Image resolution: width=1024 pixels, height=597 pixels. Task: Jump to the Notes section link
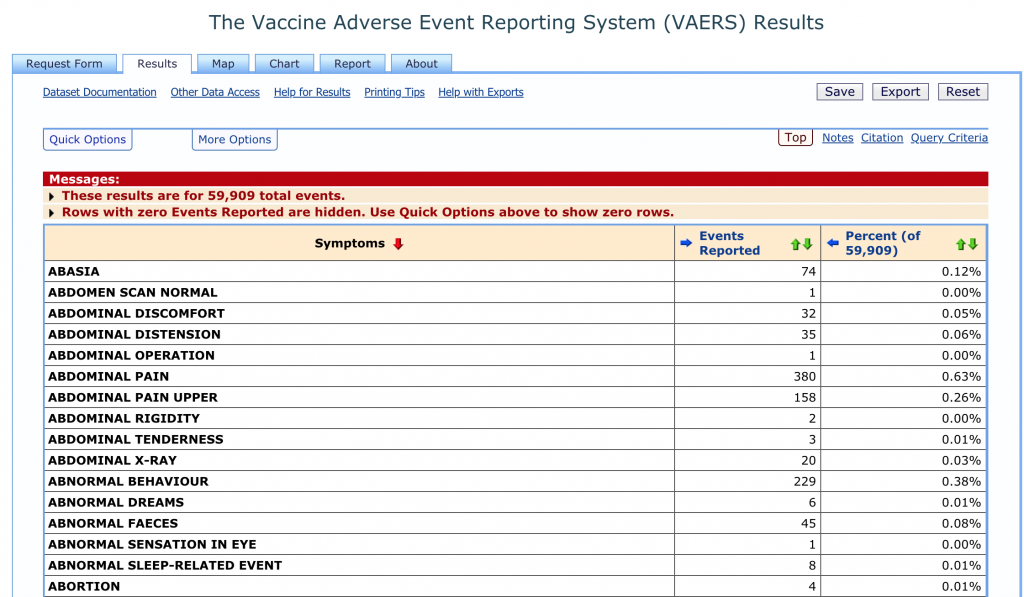838,138
